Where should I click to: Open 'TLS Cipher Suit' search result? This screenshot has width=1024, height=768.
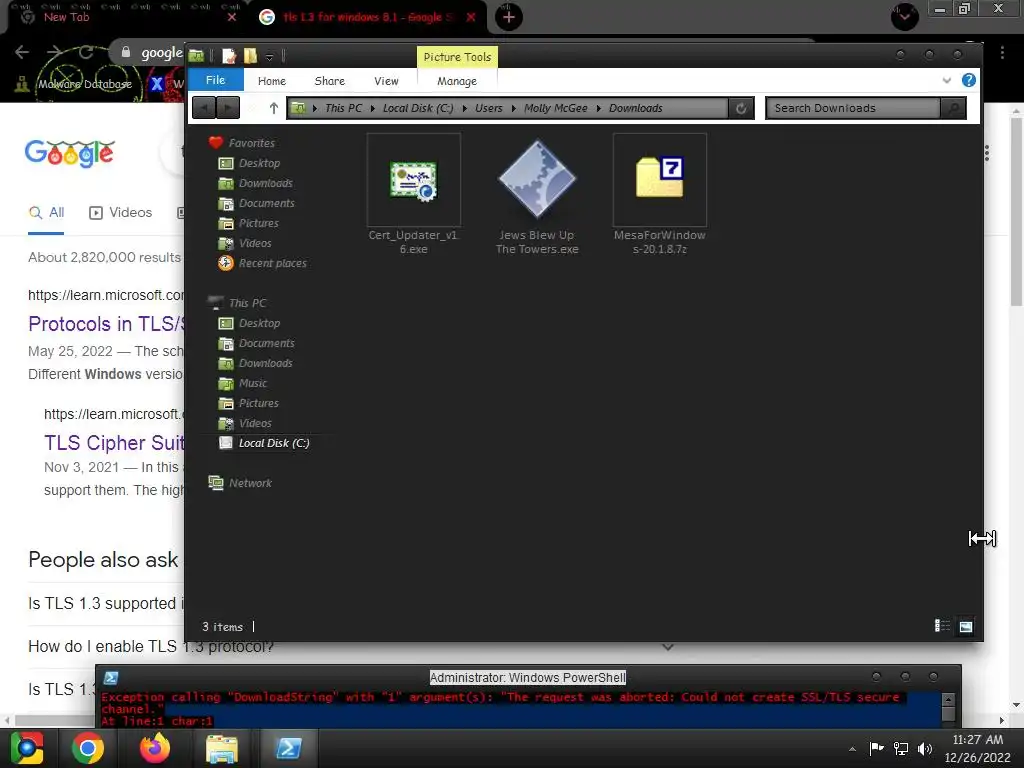click(114, 443)
